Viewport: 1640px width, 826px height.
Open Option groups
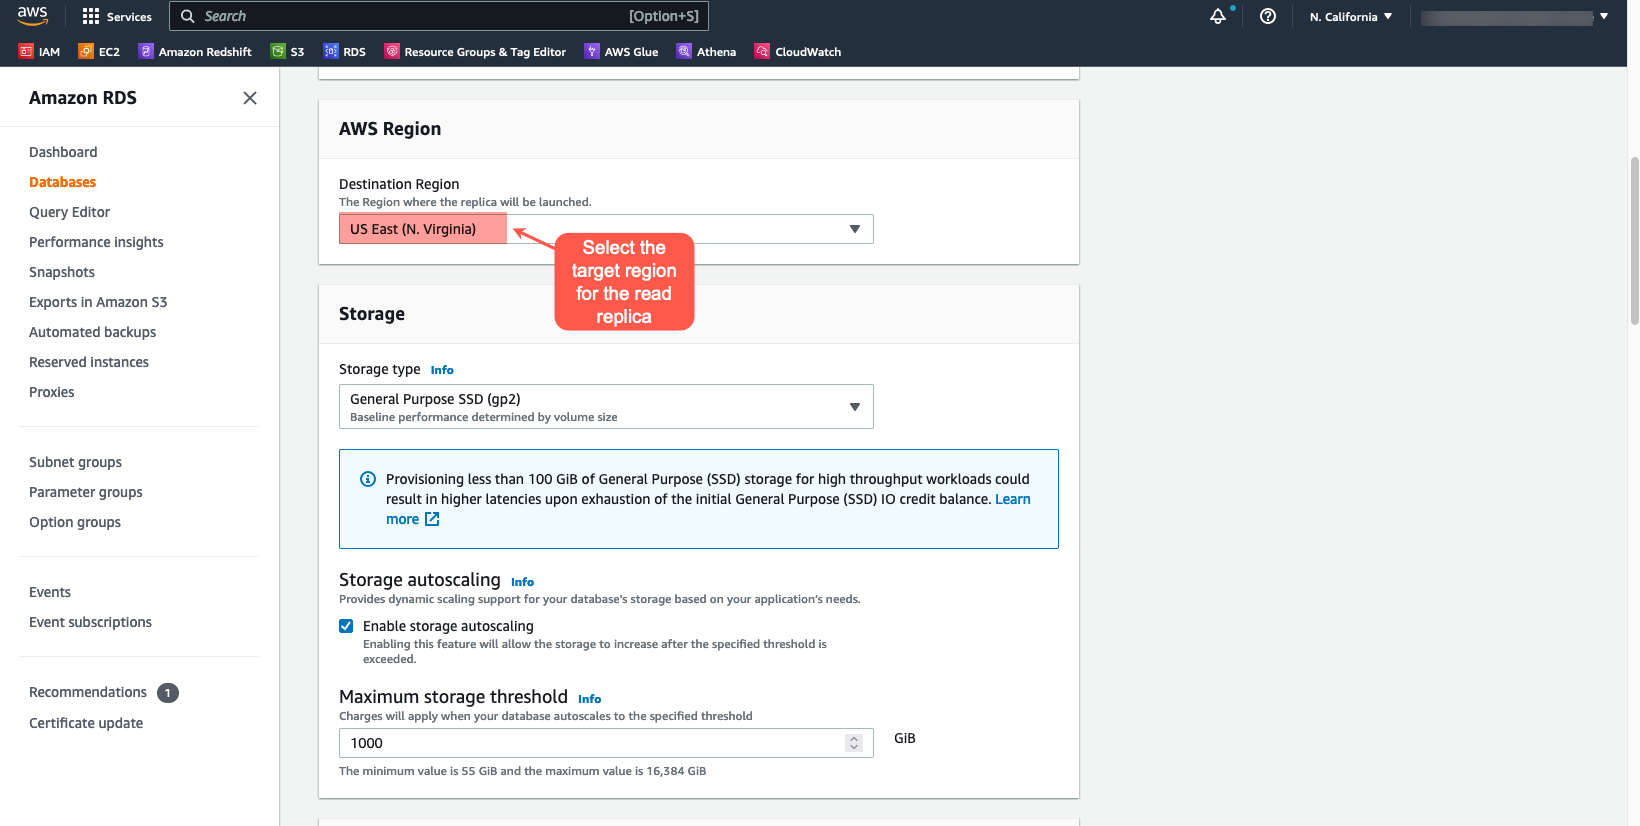(75, 522)
